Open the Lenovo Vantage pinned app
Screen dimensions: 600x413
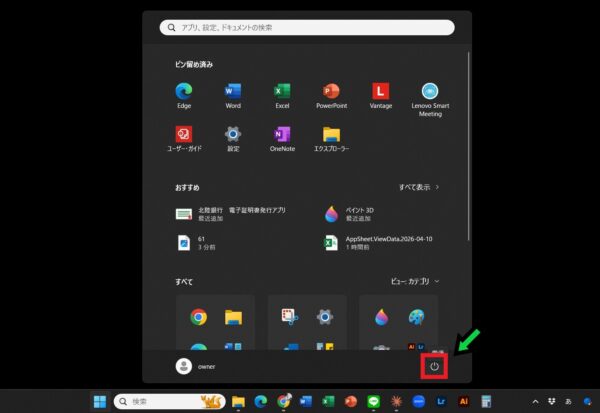(381, 96)
